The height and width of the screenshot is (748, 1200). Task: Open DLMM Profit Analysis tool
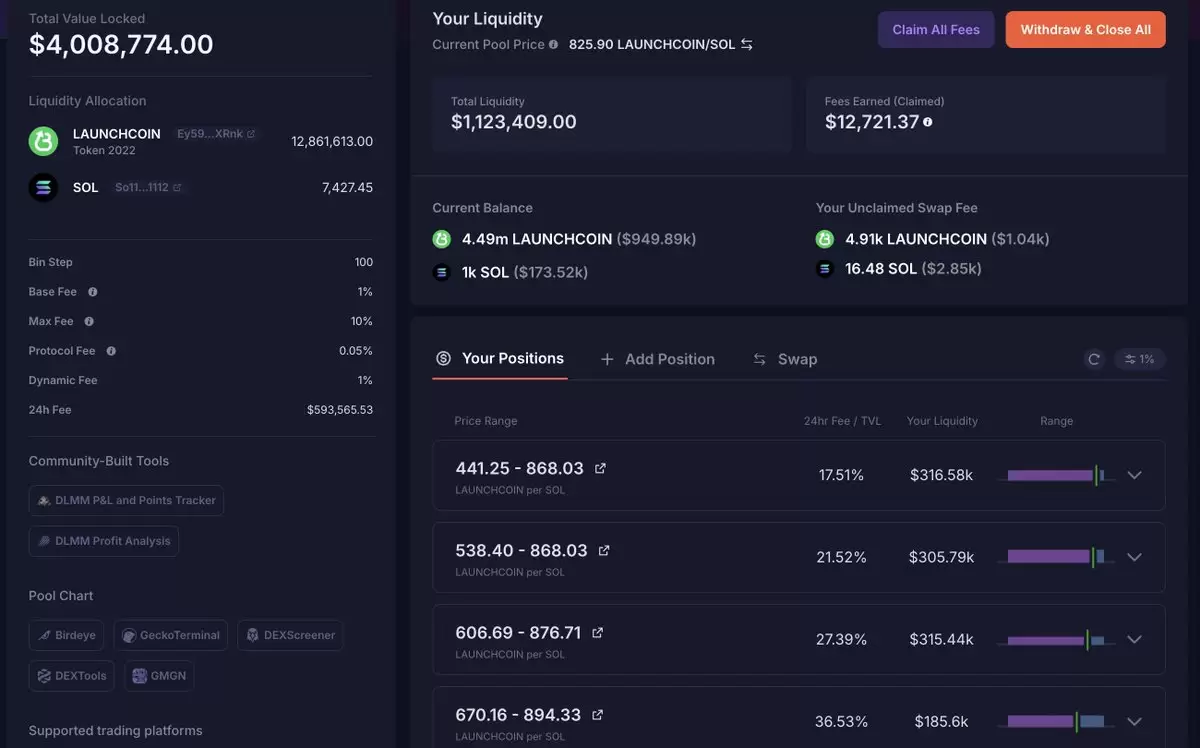click(104, 541)
